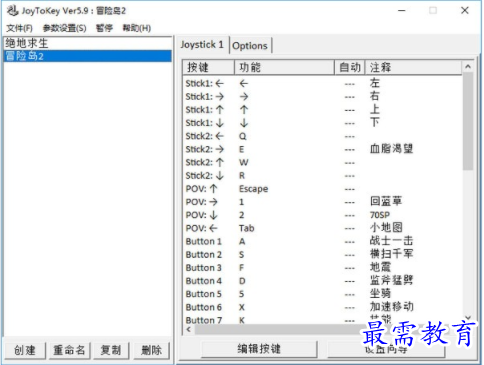Open the 文件(F) menu
The width and height of the screenshot is (484, 365).
19,28
